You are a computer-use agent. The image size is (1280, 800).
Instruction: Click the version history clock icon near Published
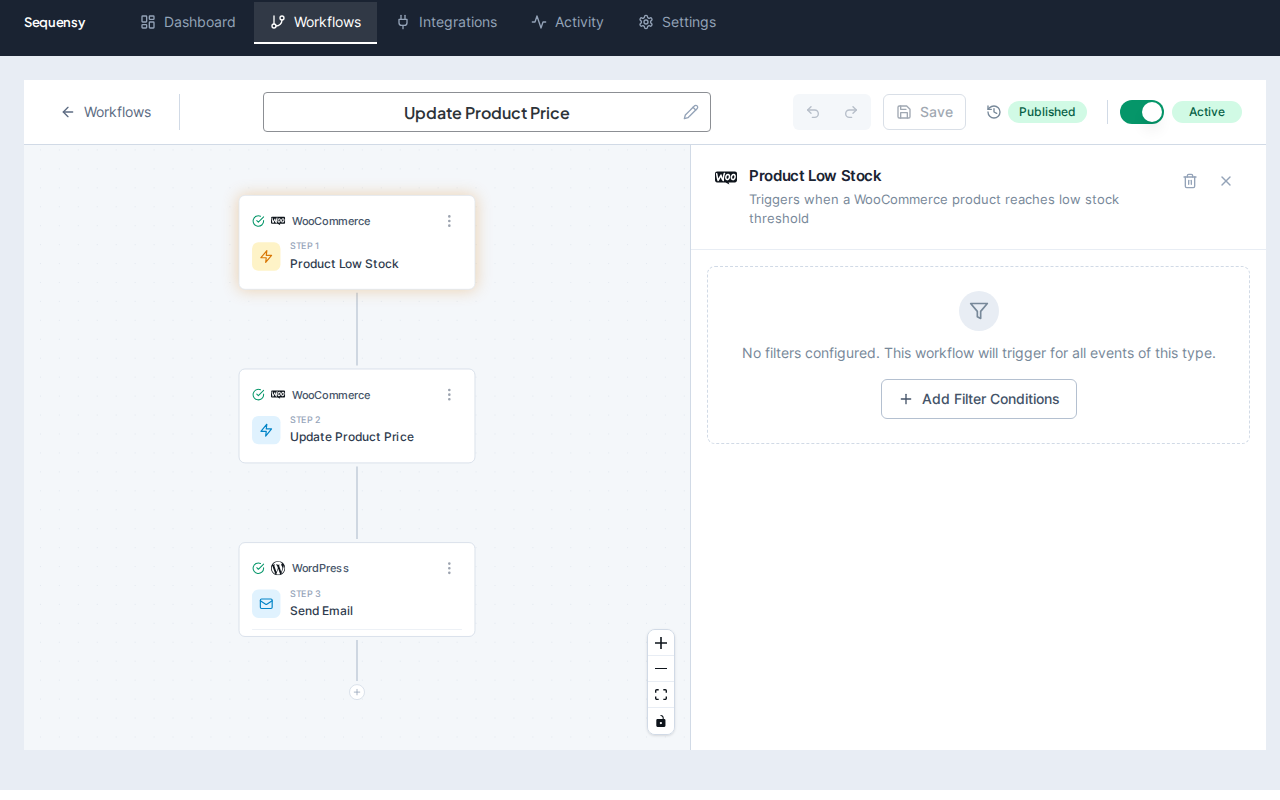993,112
